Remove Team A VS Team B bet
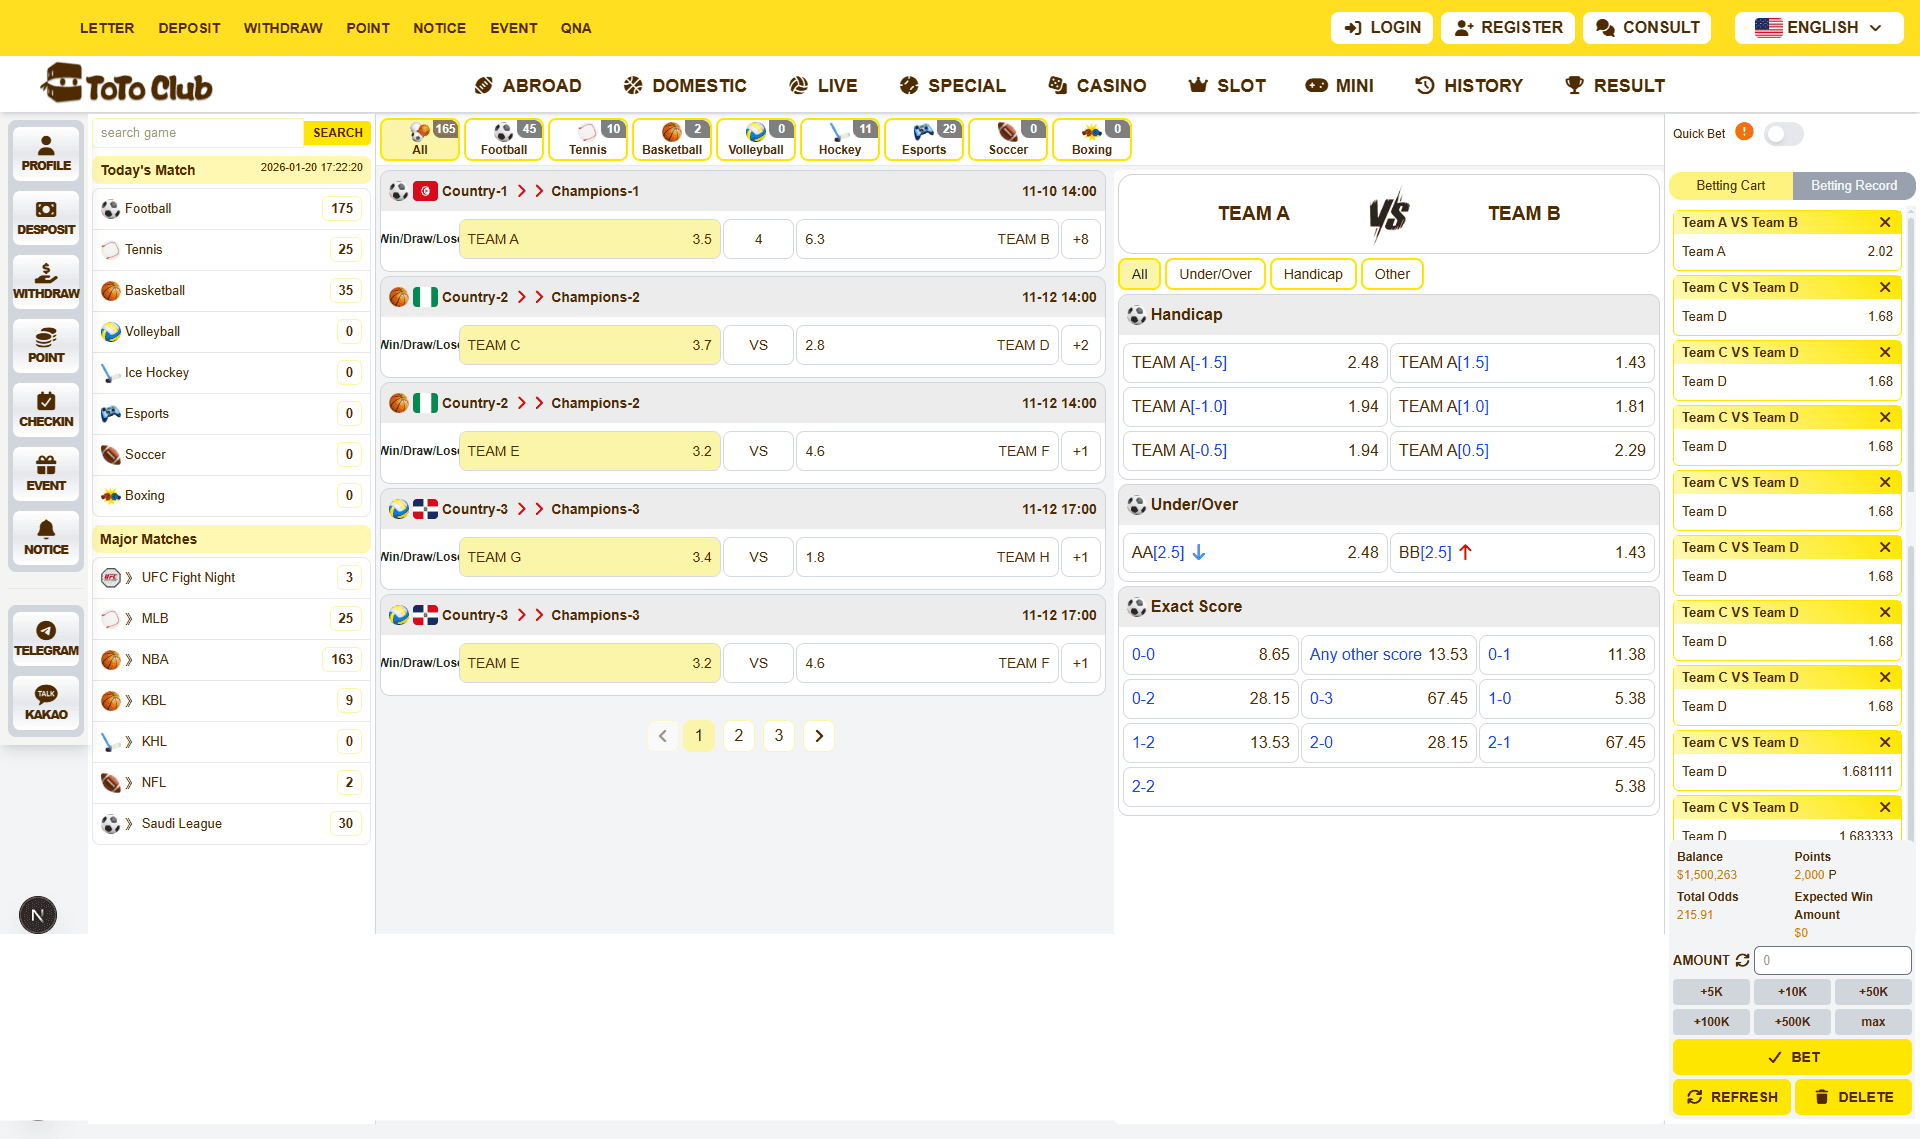 pyautogui.click(x=1884, y=222)
